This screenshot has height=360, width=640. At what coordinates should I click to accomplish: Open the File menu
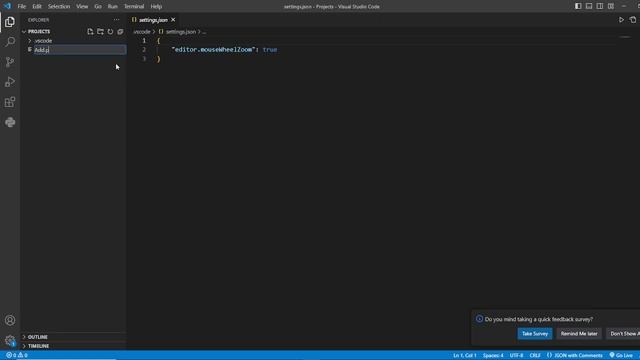coord(22,7)
